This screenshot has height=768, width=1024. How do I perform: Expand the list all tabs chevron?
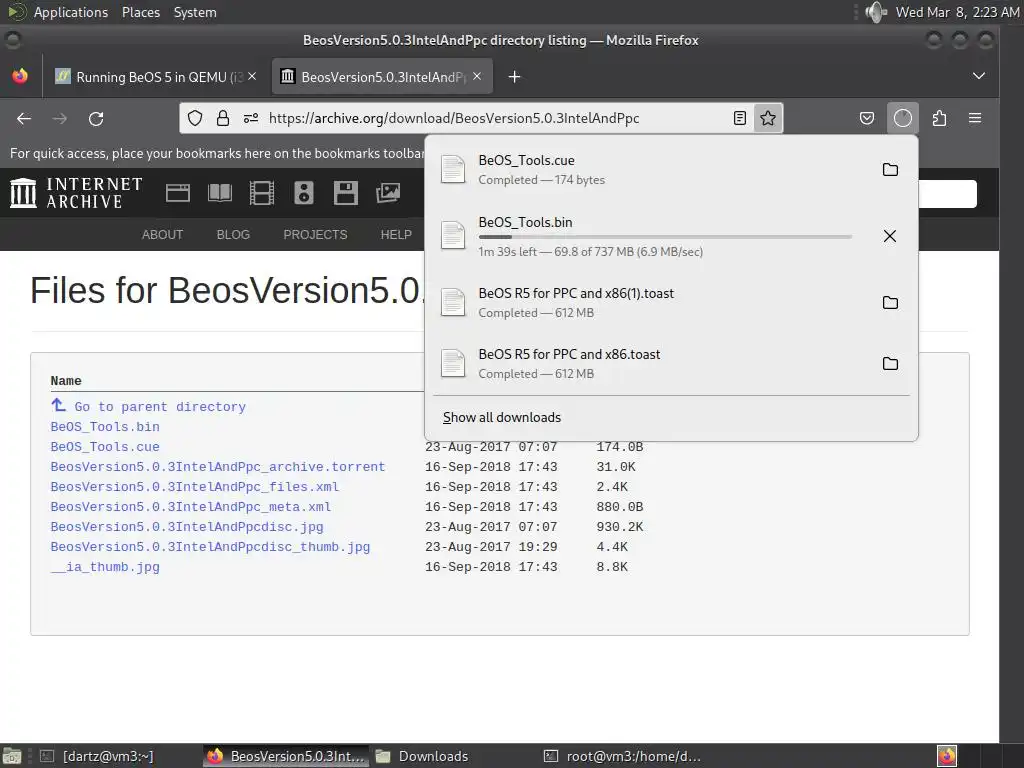pyautogui.click(x=978, y=76)
